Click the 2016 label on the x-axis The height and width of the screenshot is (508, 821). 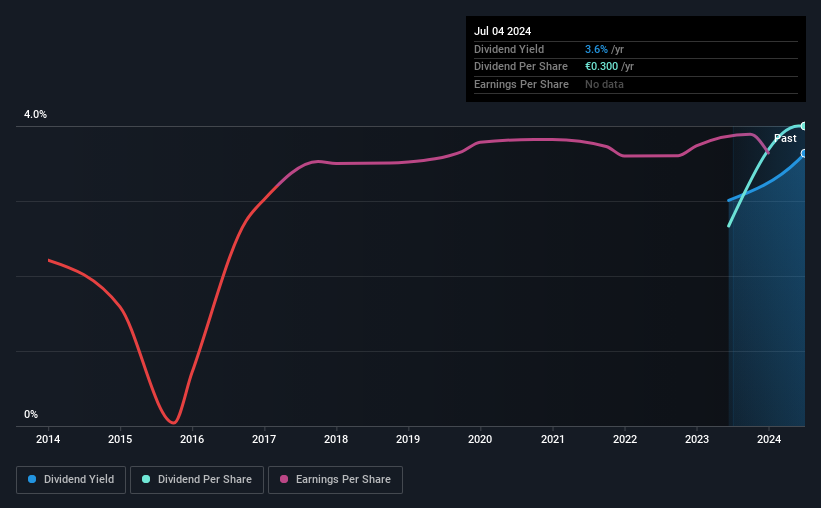[192, 439]
